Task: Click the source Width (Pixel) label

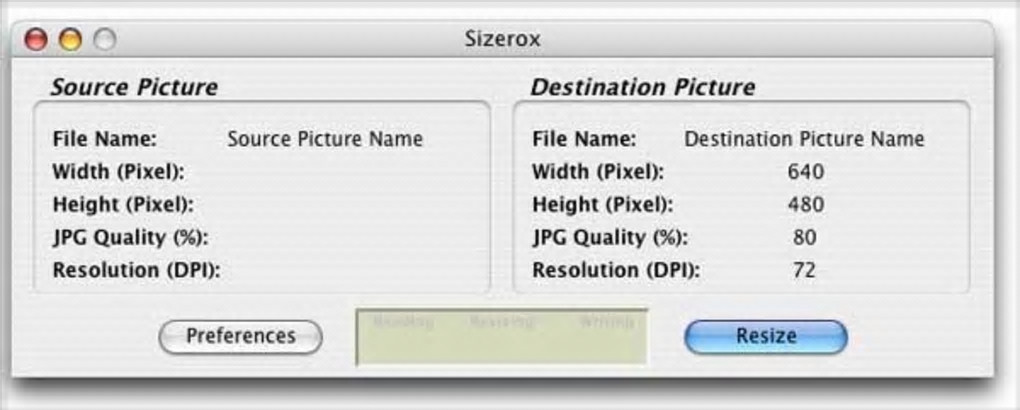Action: pos(118,172)
